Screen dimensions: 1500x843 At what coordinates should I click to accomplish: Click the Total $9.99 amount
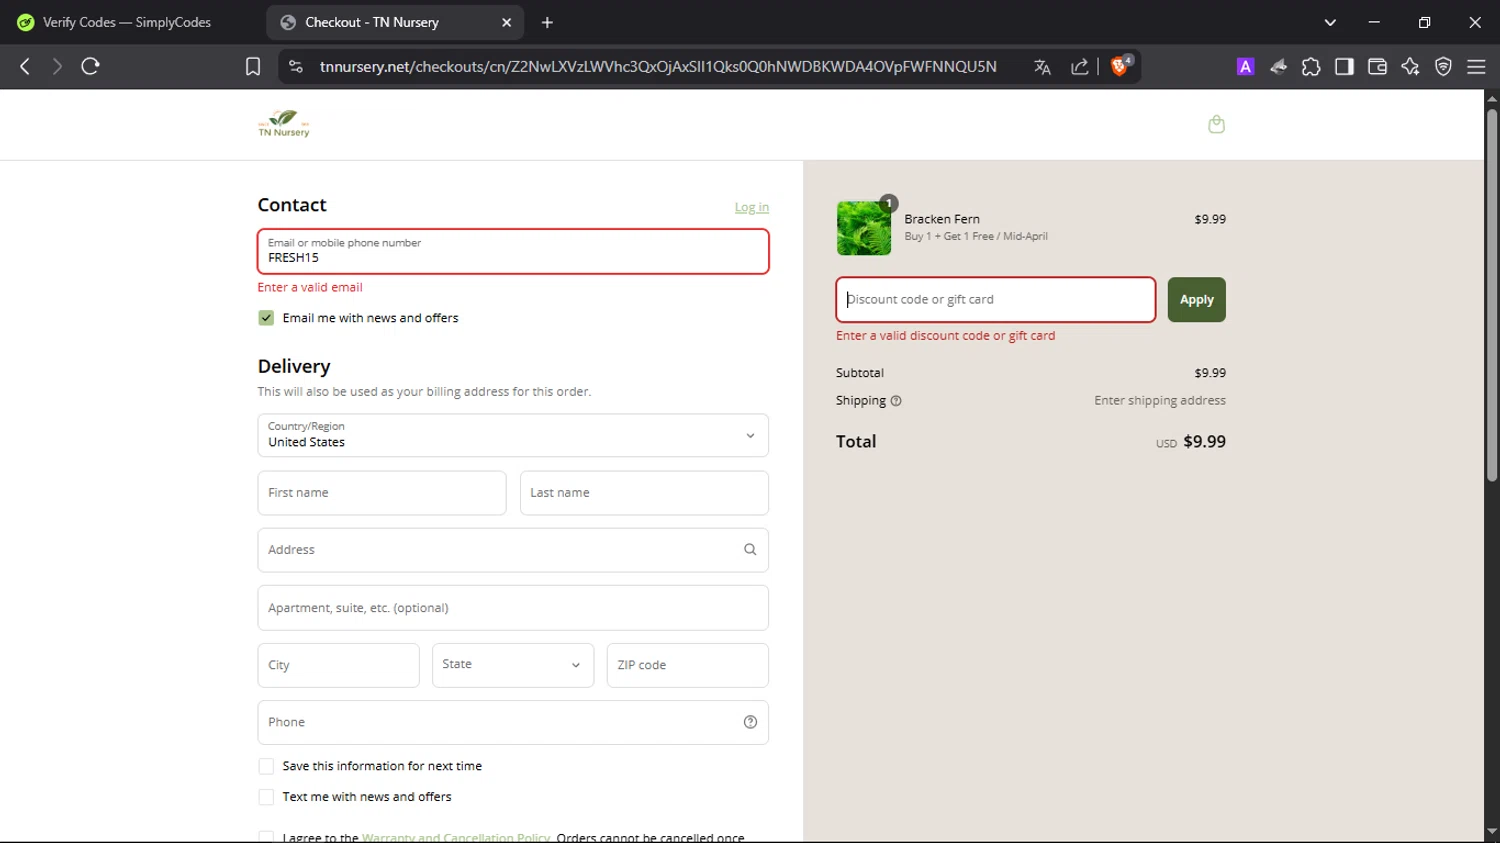(x=1204, y=441)
